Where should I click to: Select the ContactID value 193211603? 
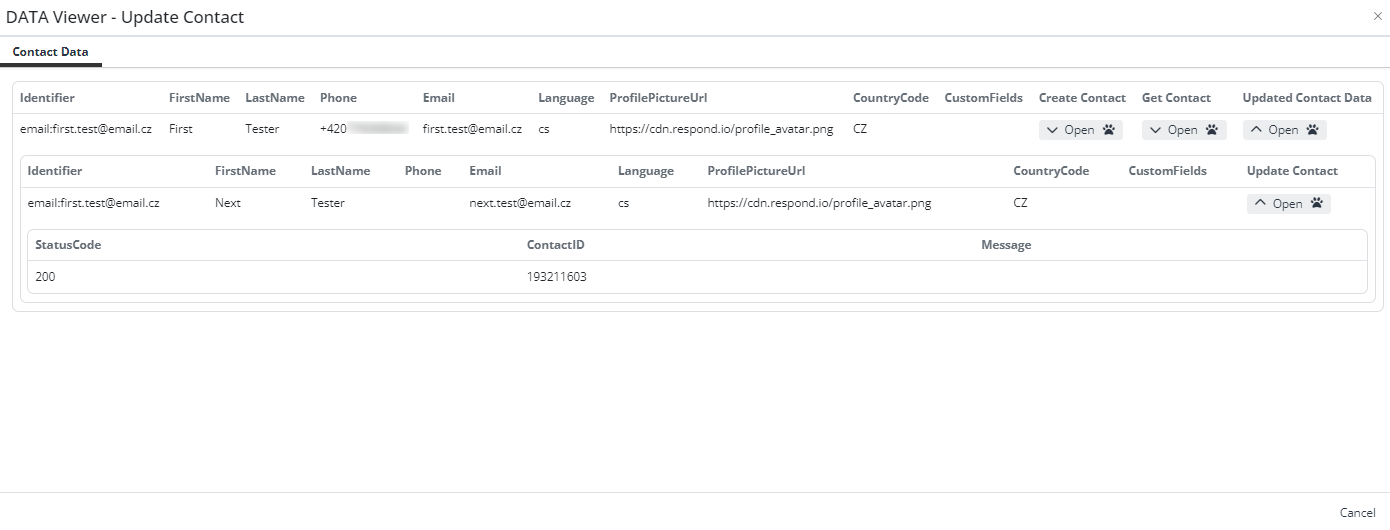556,277
